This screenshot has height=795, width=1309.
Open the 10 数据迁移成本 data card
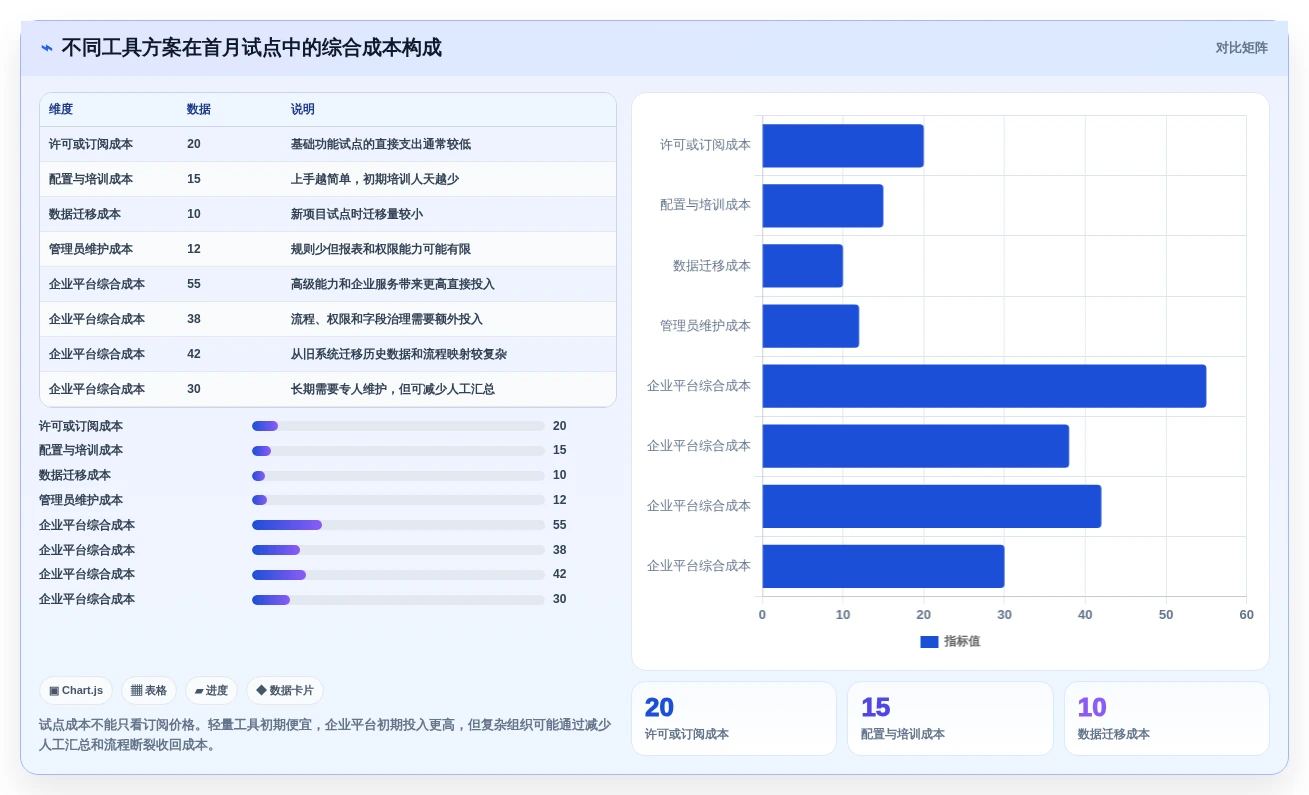pyautogui.click(x=1166, y=718)
